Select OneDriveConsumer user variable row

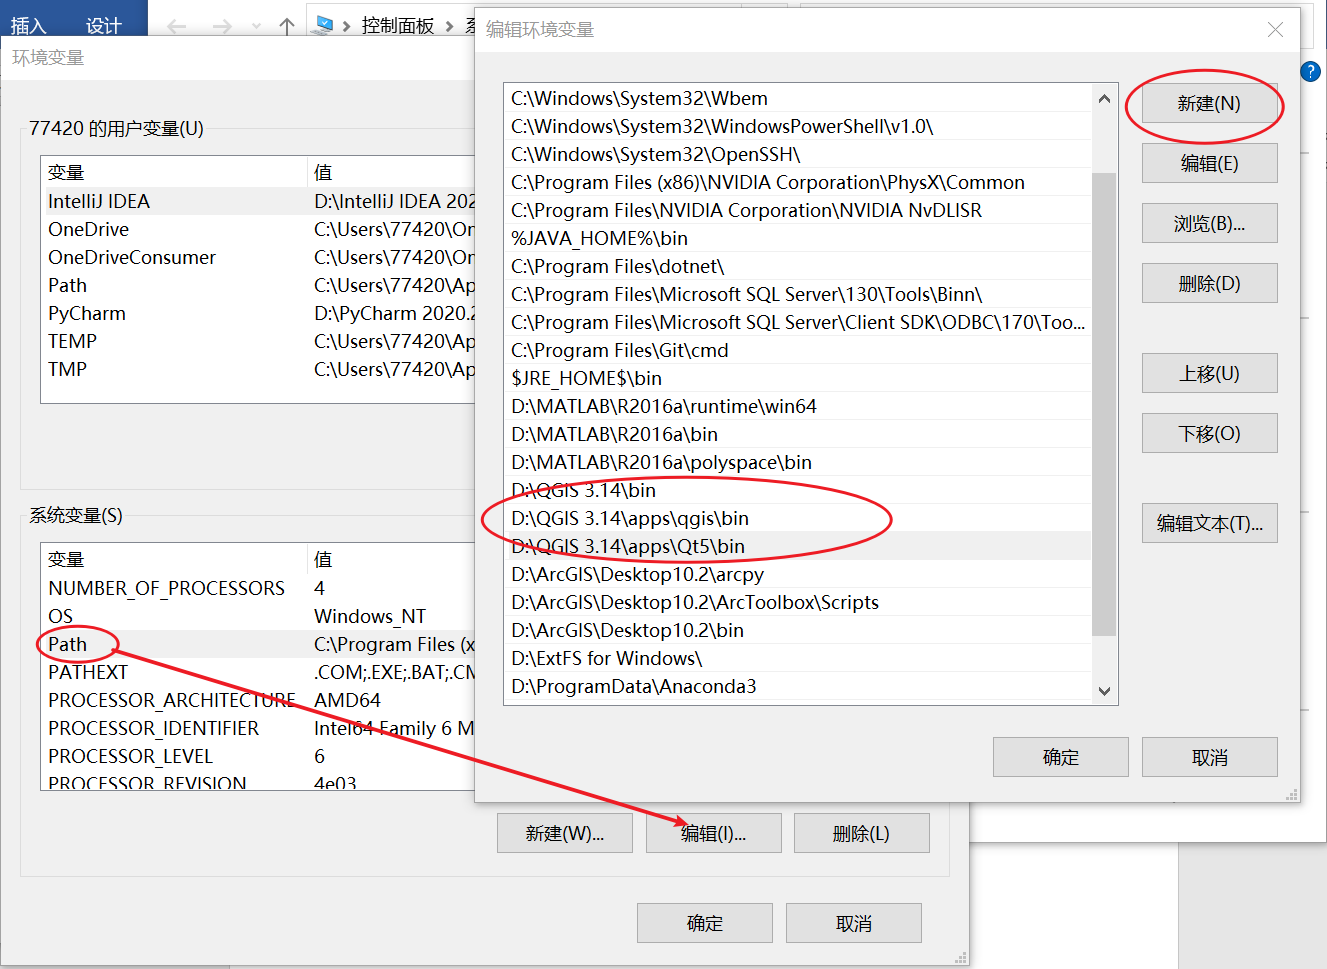click(x=258, y=257)
